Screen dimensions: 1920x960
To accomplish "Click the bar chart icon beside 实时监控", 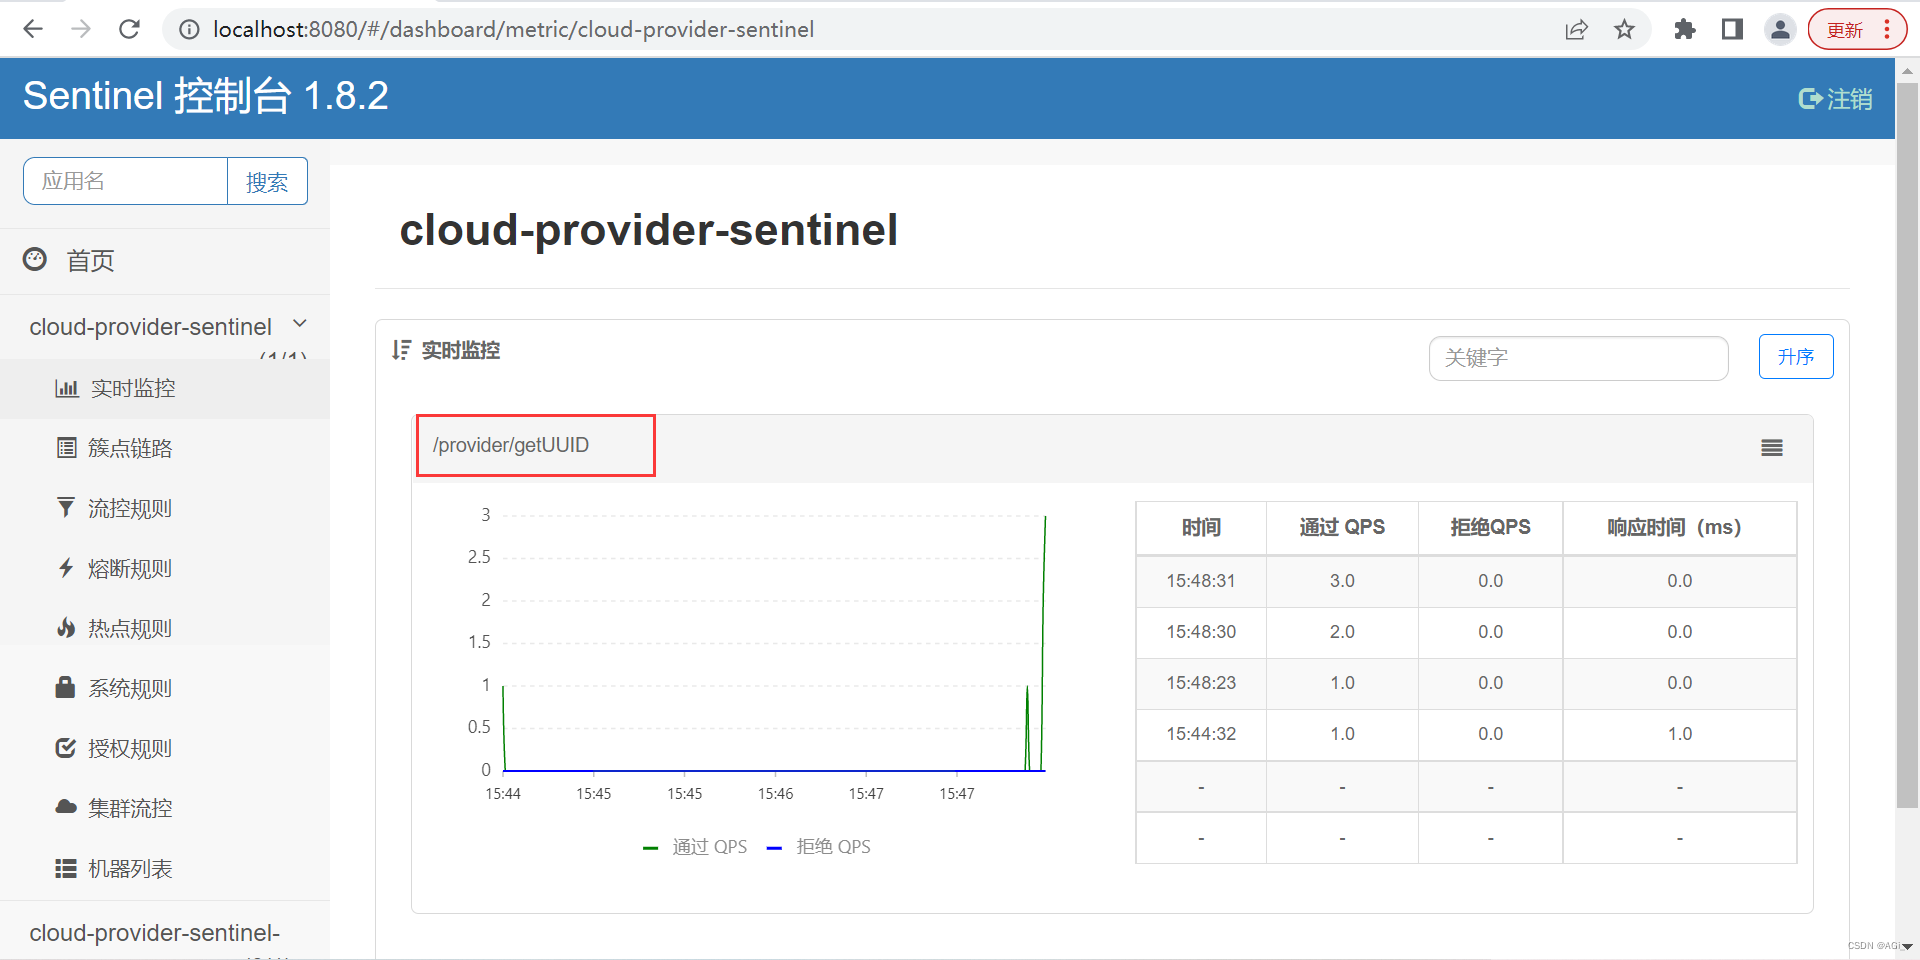I will pyautogui.click(x=66, y=388).
